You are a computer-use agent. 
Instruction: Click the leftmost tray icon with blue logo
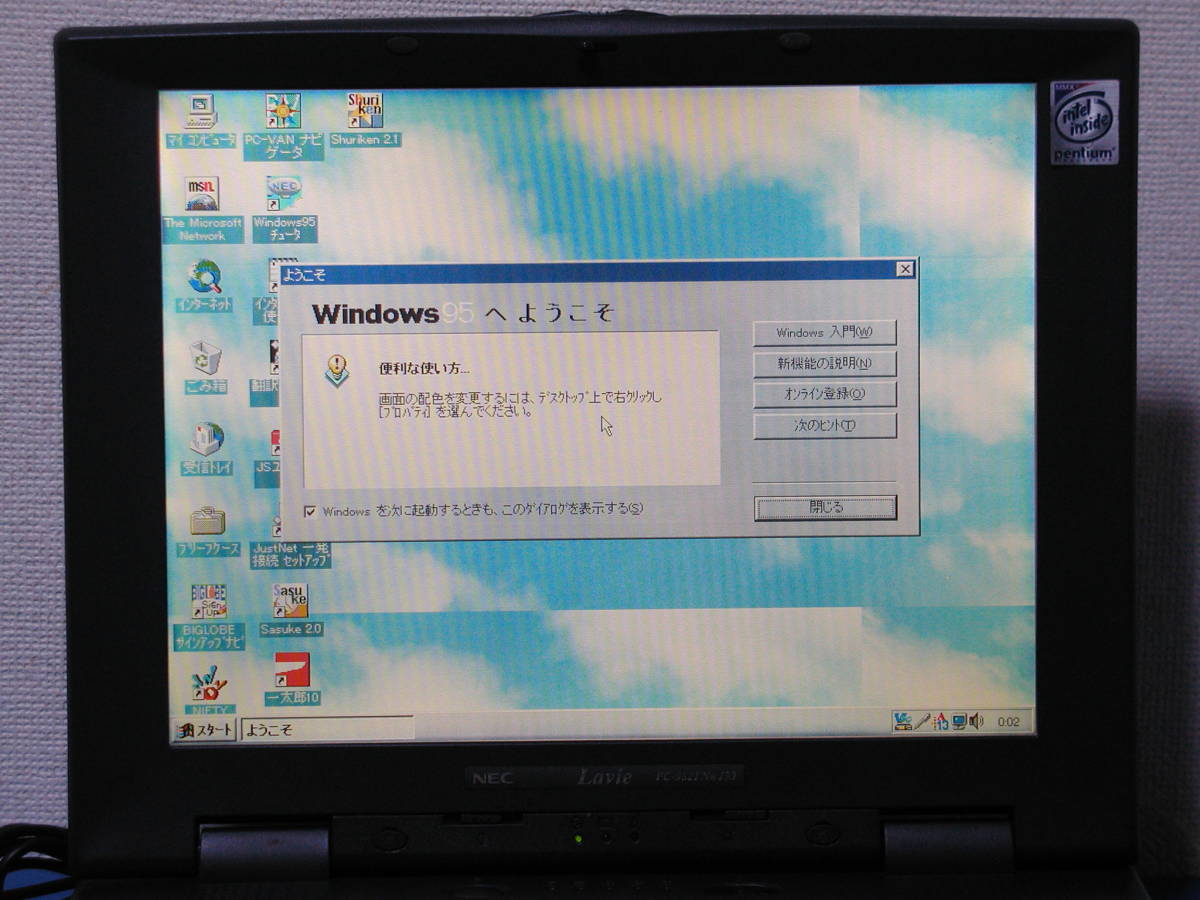pyautogui.click(x=903, y=721)
